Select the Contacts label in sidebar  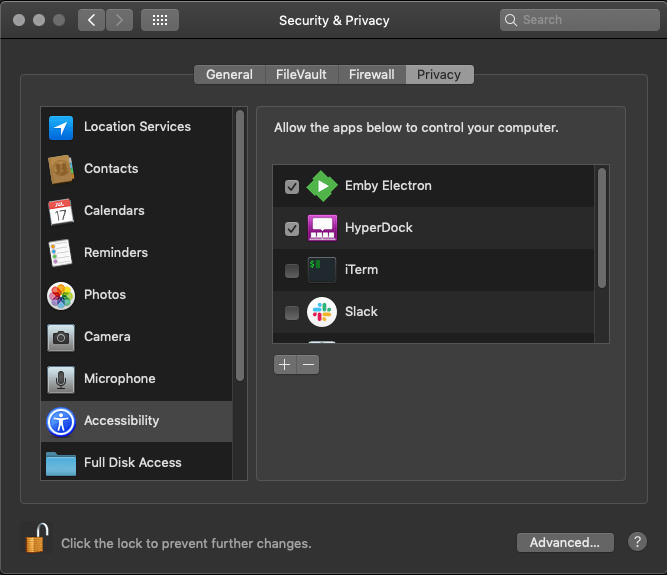(111, 168)
